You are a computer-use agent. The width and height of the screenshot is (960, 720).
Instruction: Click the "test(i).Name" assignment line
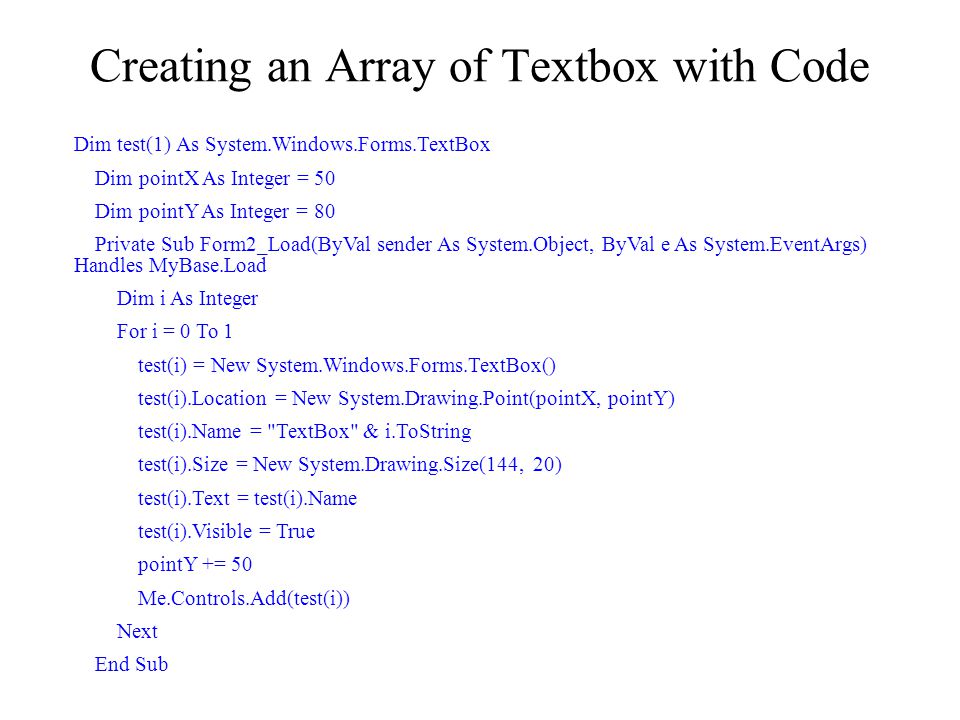304,432
